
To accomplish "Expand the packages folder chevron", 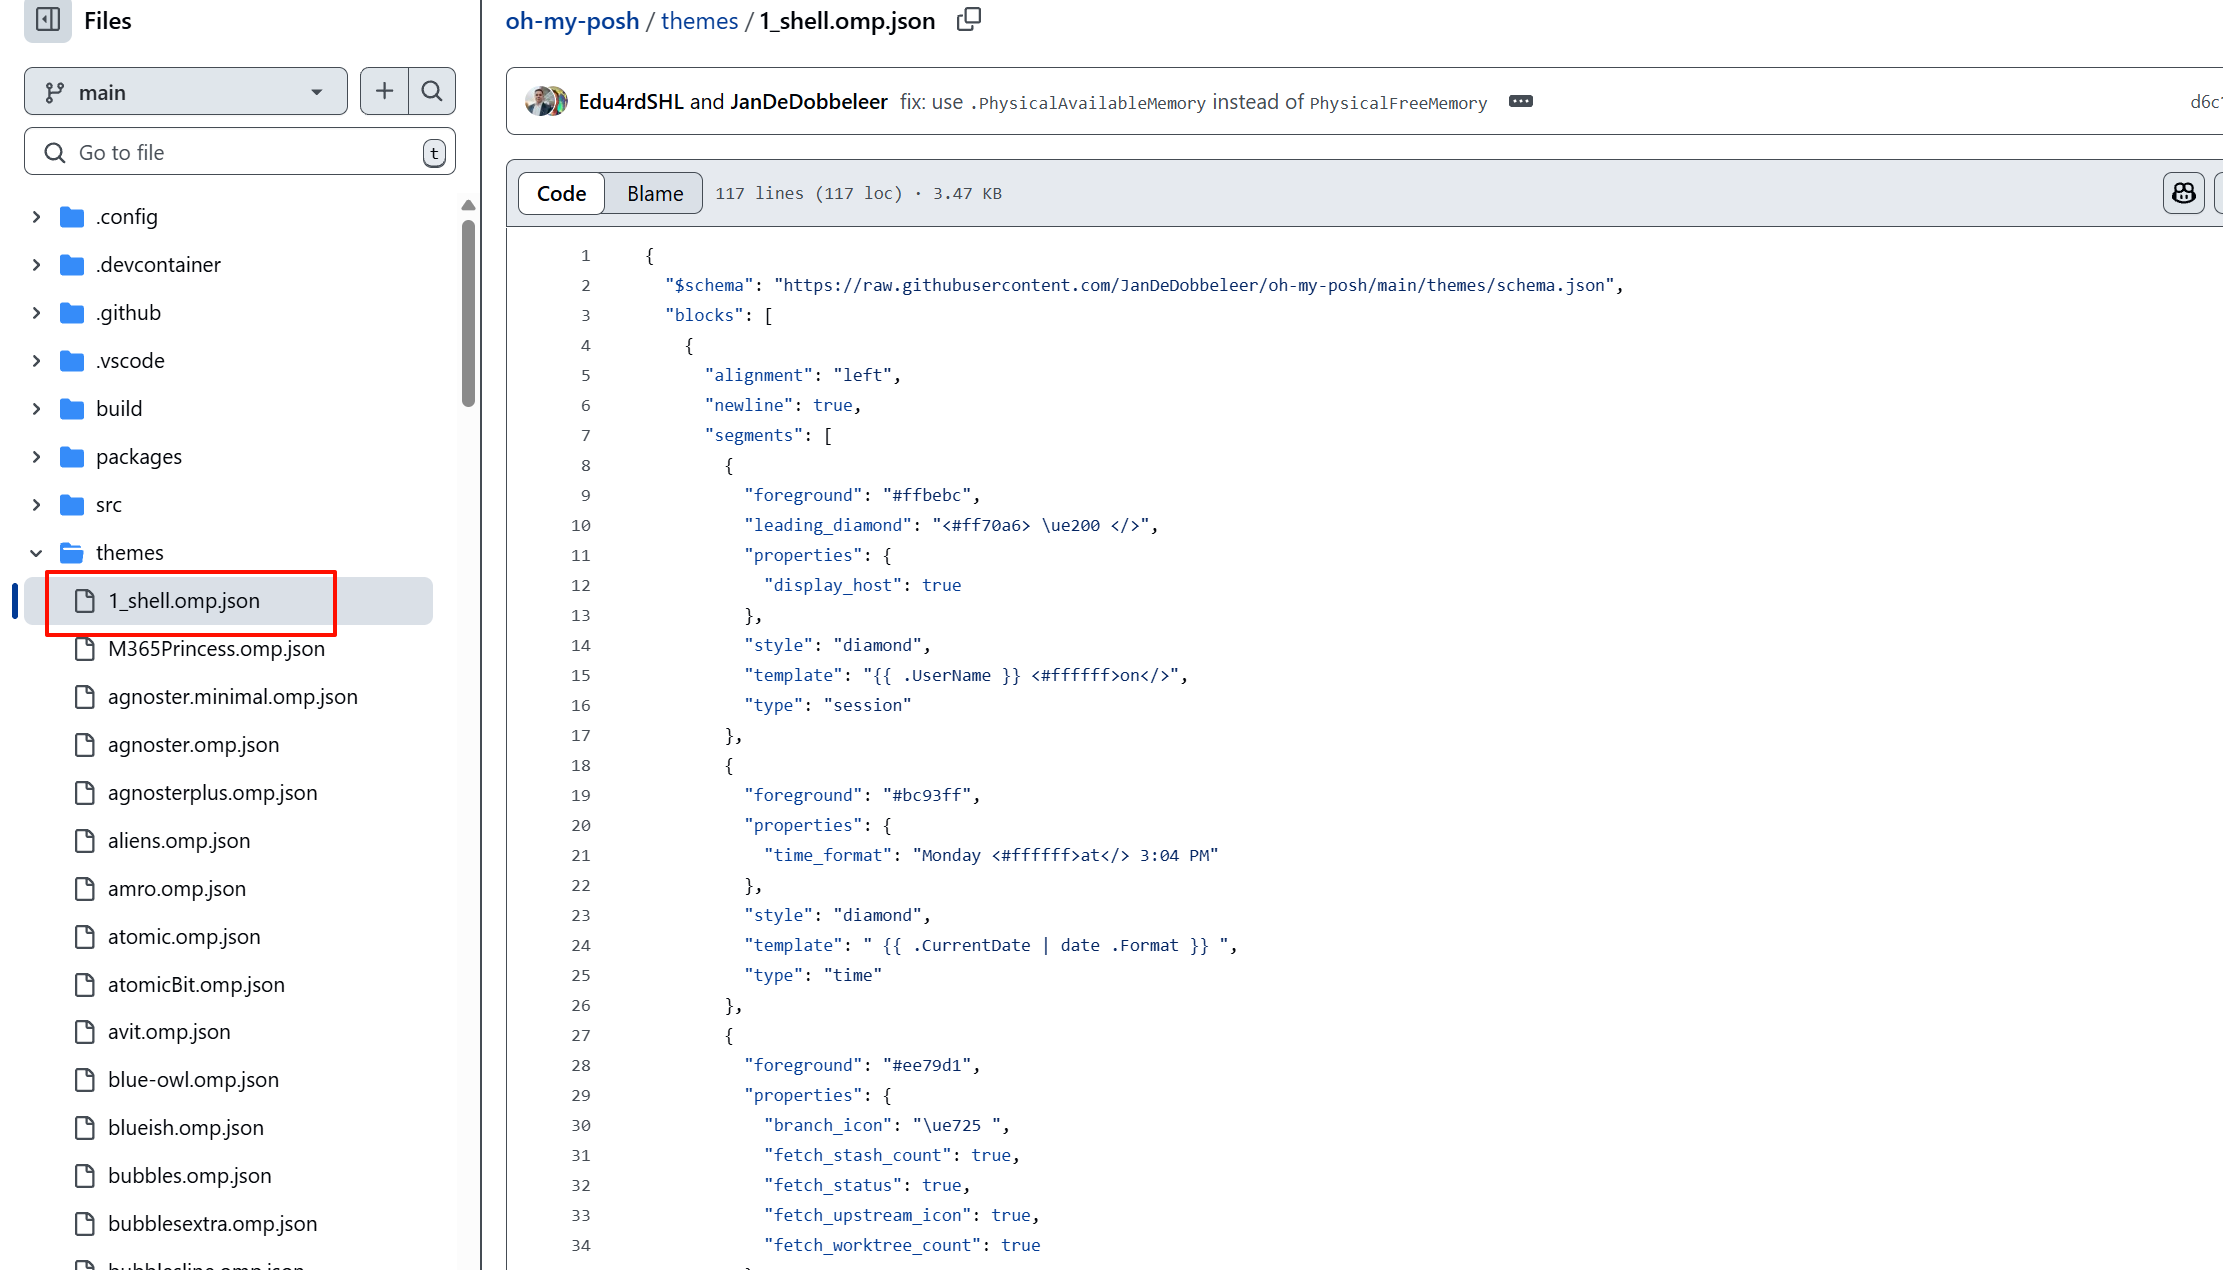I will tap(36, 457).
